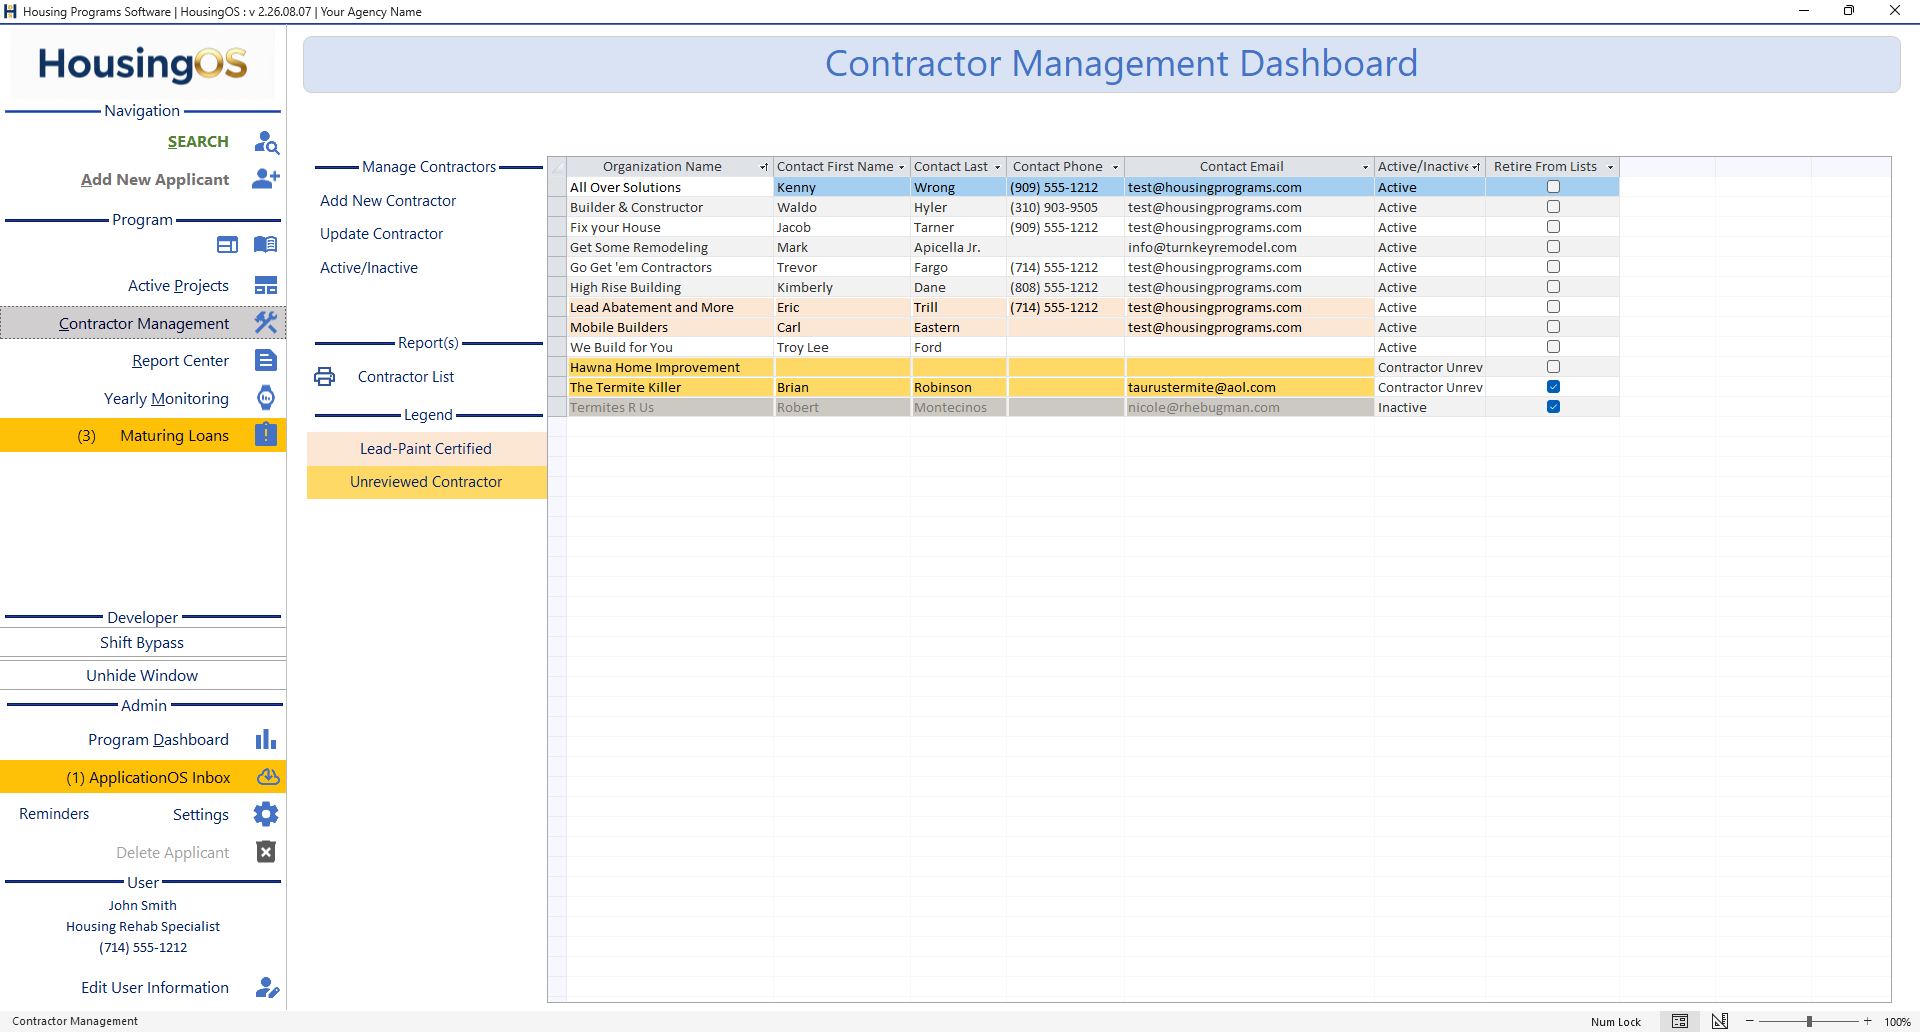Open Contact Email column filter dropdown
Screen dimensions: 1920x1032
(x=1365, y=167)
